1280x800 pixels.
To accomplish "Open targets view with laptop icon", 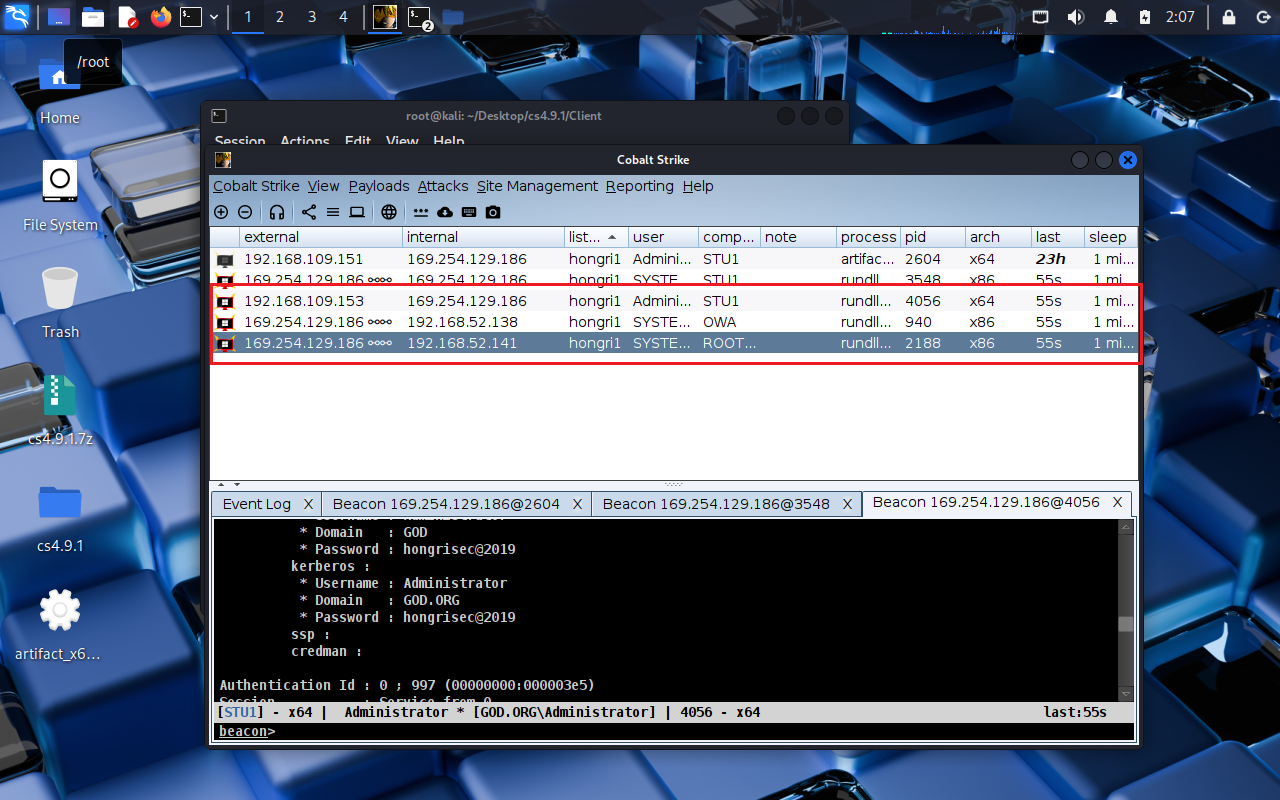I will click(x=357, y=212).
